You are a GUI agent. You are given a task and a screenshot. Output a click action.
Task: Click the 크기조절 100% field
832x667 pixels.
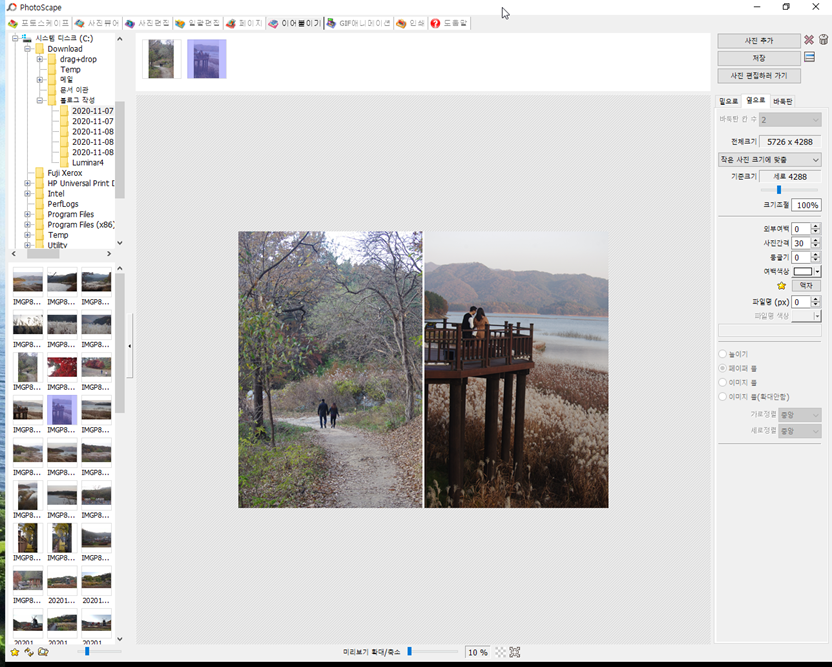pyautogui.click(x=806, y=205)
